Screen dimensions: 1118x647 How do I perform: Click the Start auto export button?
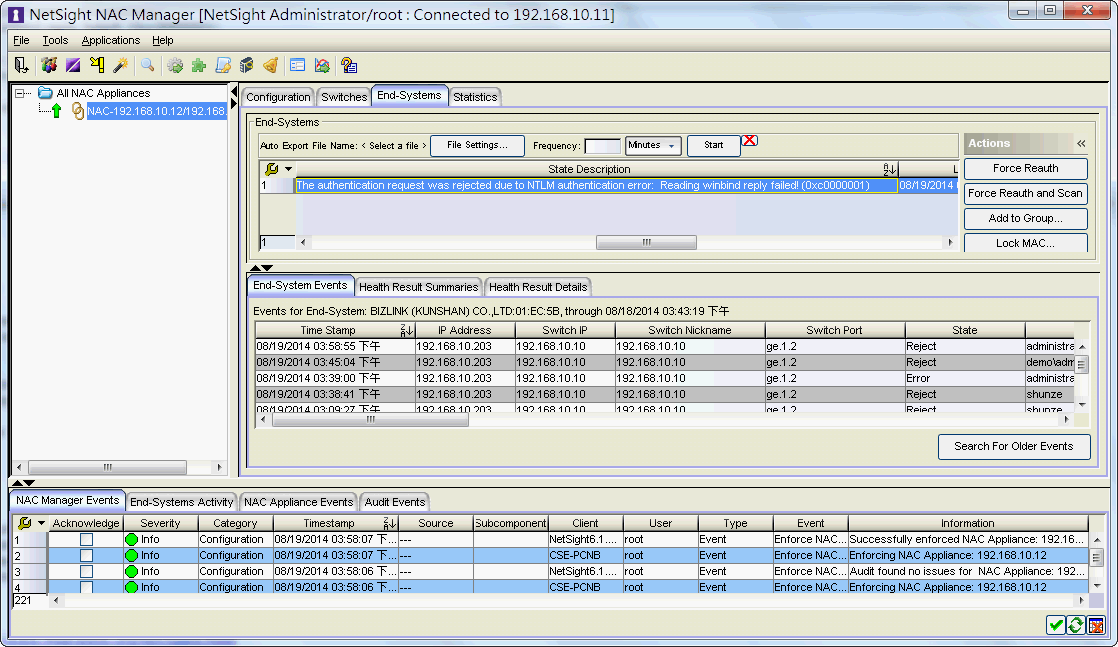click(x=714, y=146)
